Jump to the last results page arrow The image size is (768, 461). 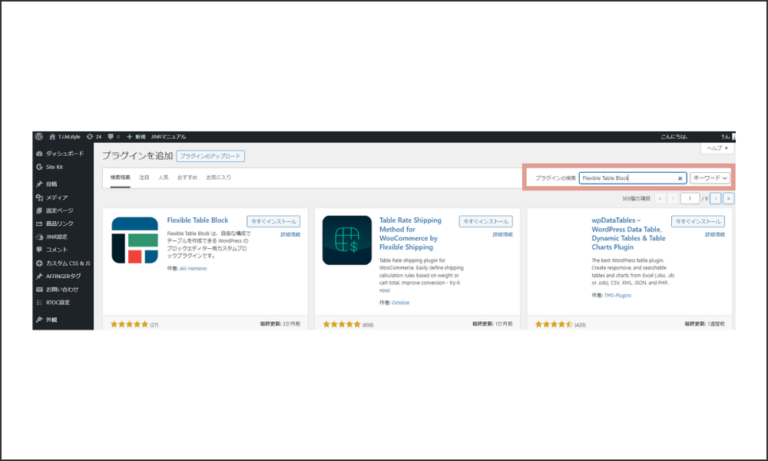pyautogui.click(x=729, y=199)
